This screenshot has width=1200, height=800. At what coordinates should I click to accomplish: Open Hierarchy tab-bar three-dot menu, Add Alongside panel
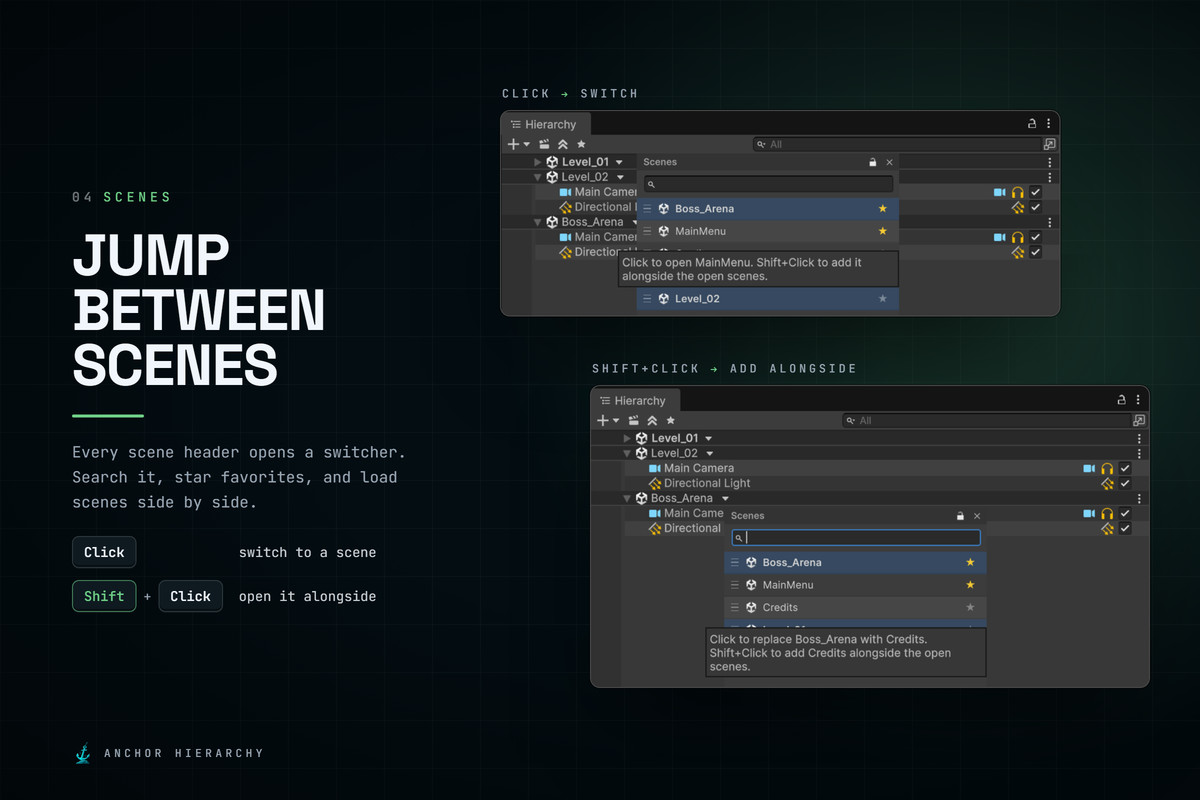point(1139,400)
